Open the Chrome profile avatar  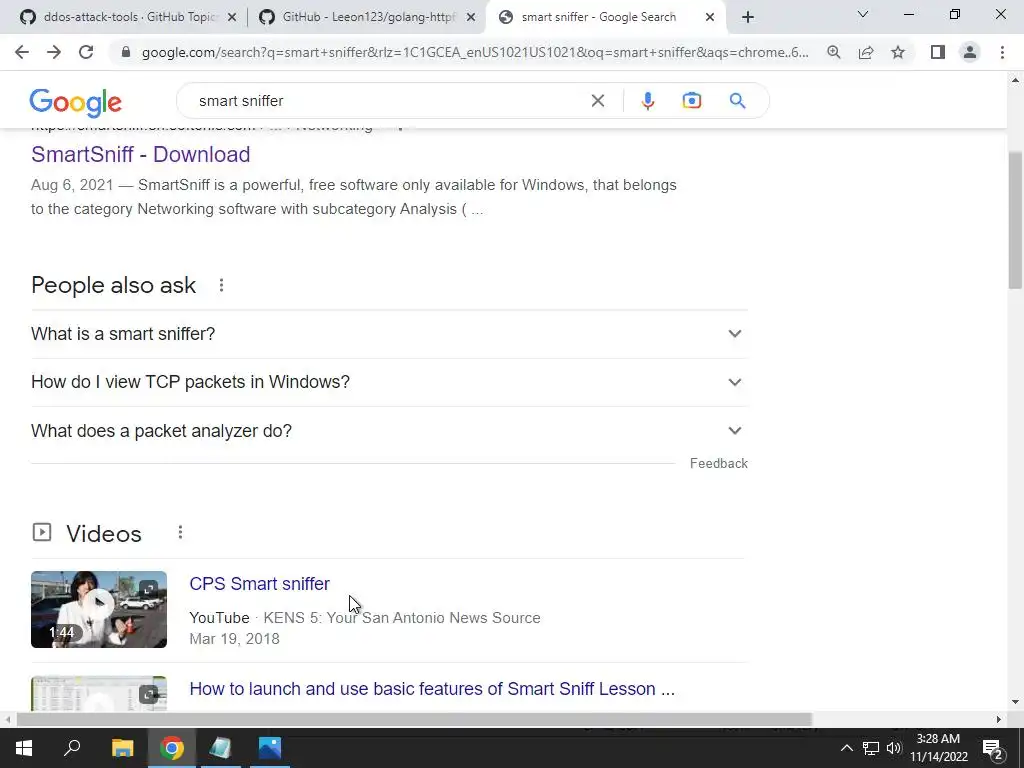point(970,52)
